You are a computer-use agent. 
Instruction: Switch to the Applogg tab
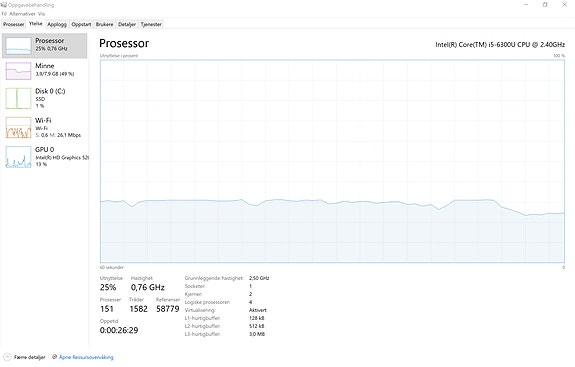pos(57,25)
